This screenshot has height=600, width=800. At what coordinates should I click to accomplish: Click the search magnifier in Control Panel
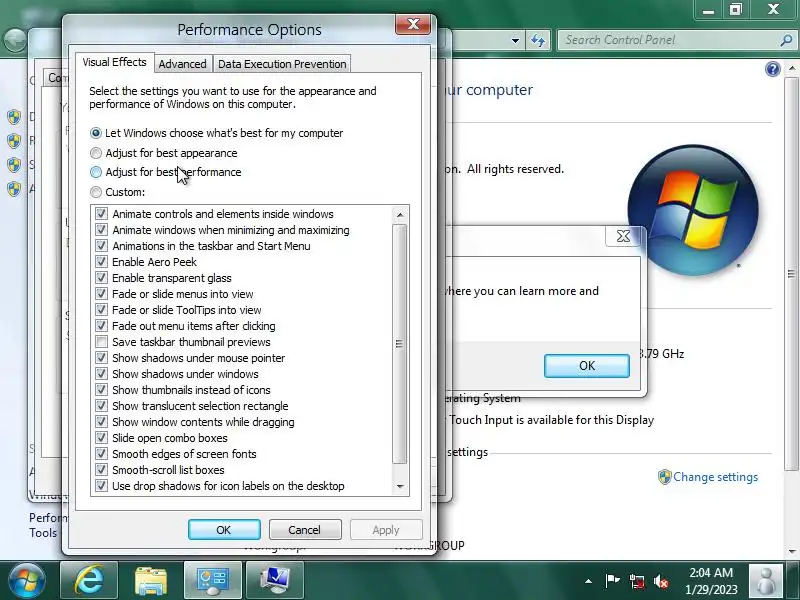click(x=786, y=40)
